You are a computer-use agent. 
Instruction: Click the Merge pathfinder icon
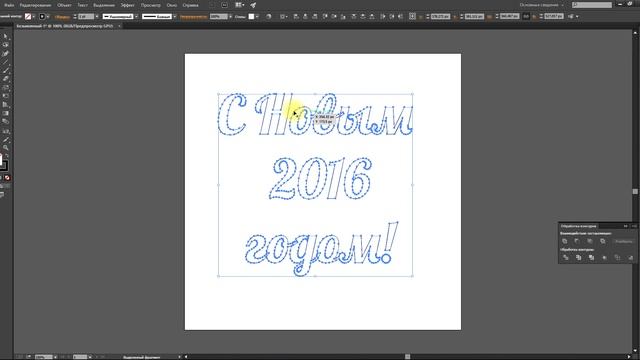[591, 258]
